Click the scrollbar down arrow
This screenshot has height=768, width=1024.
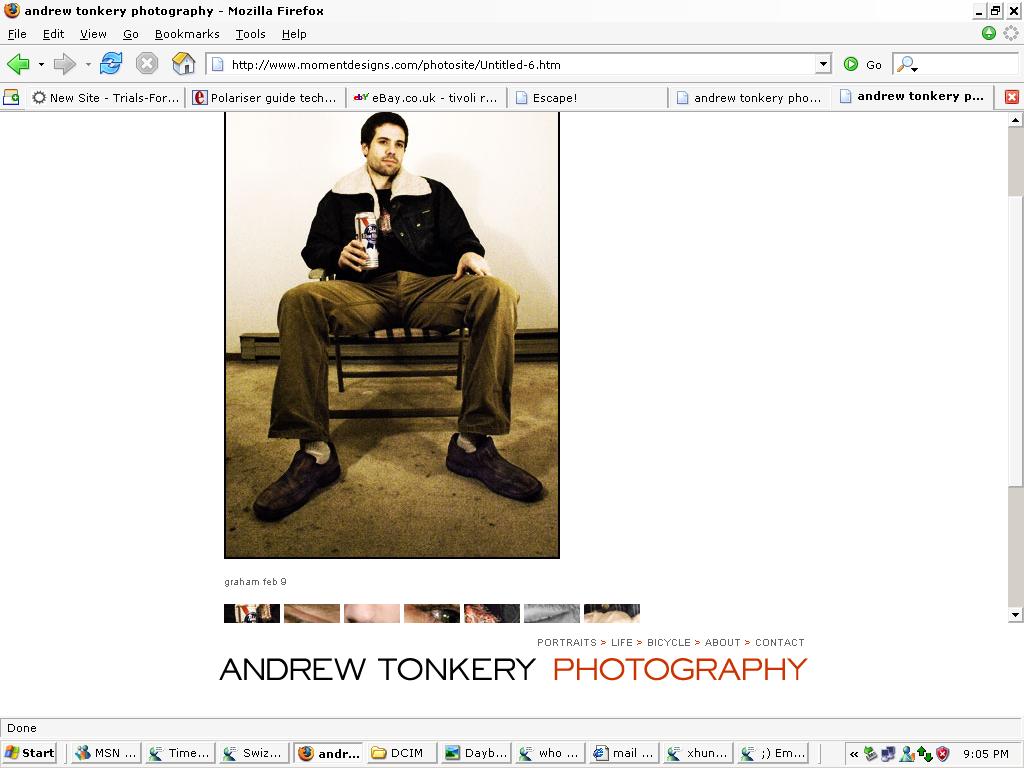pos(1015,615)
